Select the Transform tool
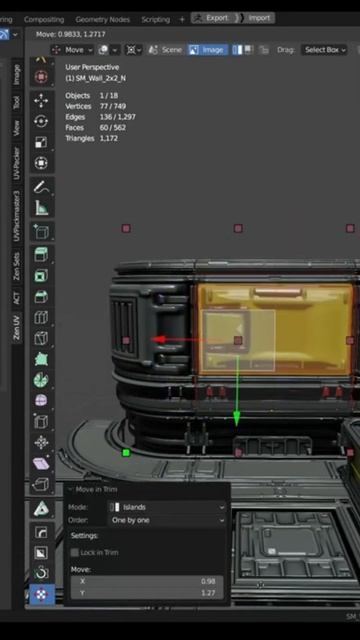The height and width of the screenshot is (640, 360). pos(41,163)
